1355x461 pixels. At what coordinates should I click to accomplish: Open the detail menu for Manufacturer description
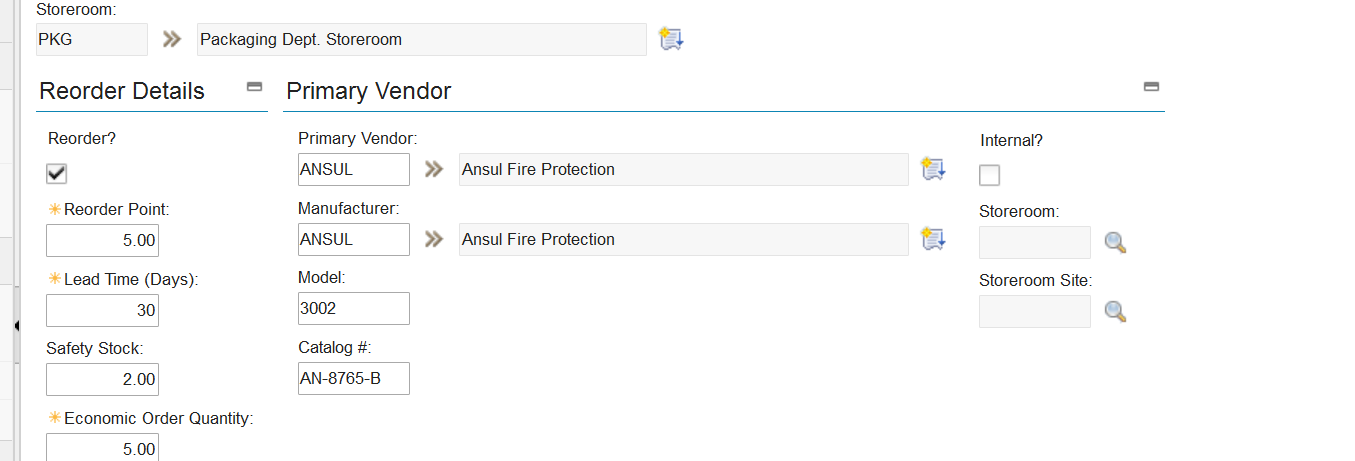pyautogui.click(x=932, y=239)
